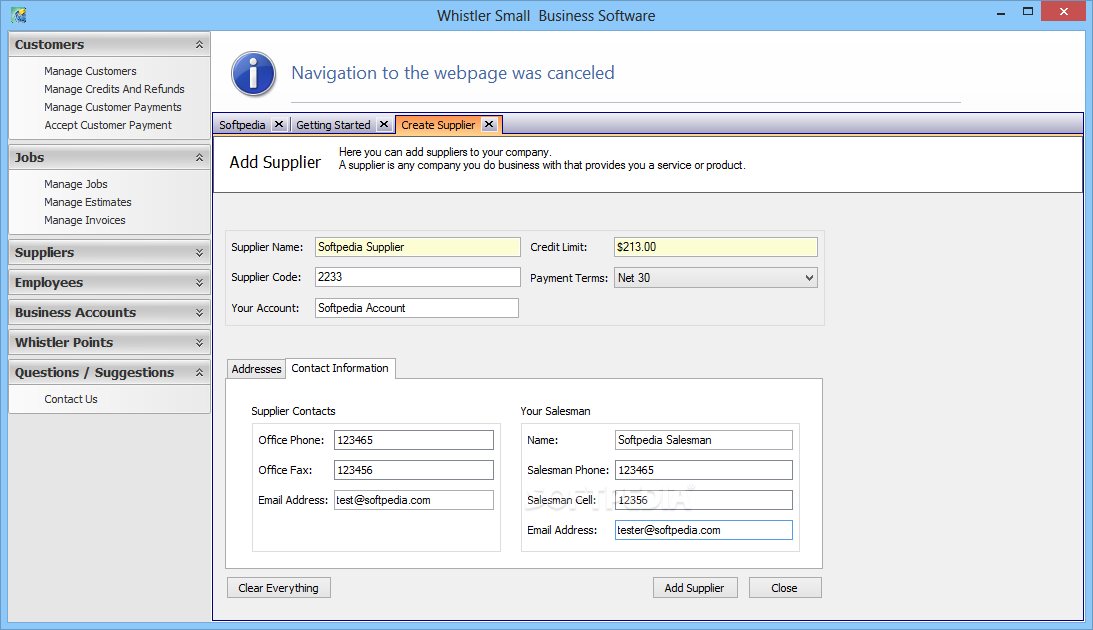
Task: Expand the Whistler Points panel
Action: pos(199,342)
